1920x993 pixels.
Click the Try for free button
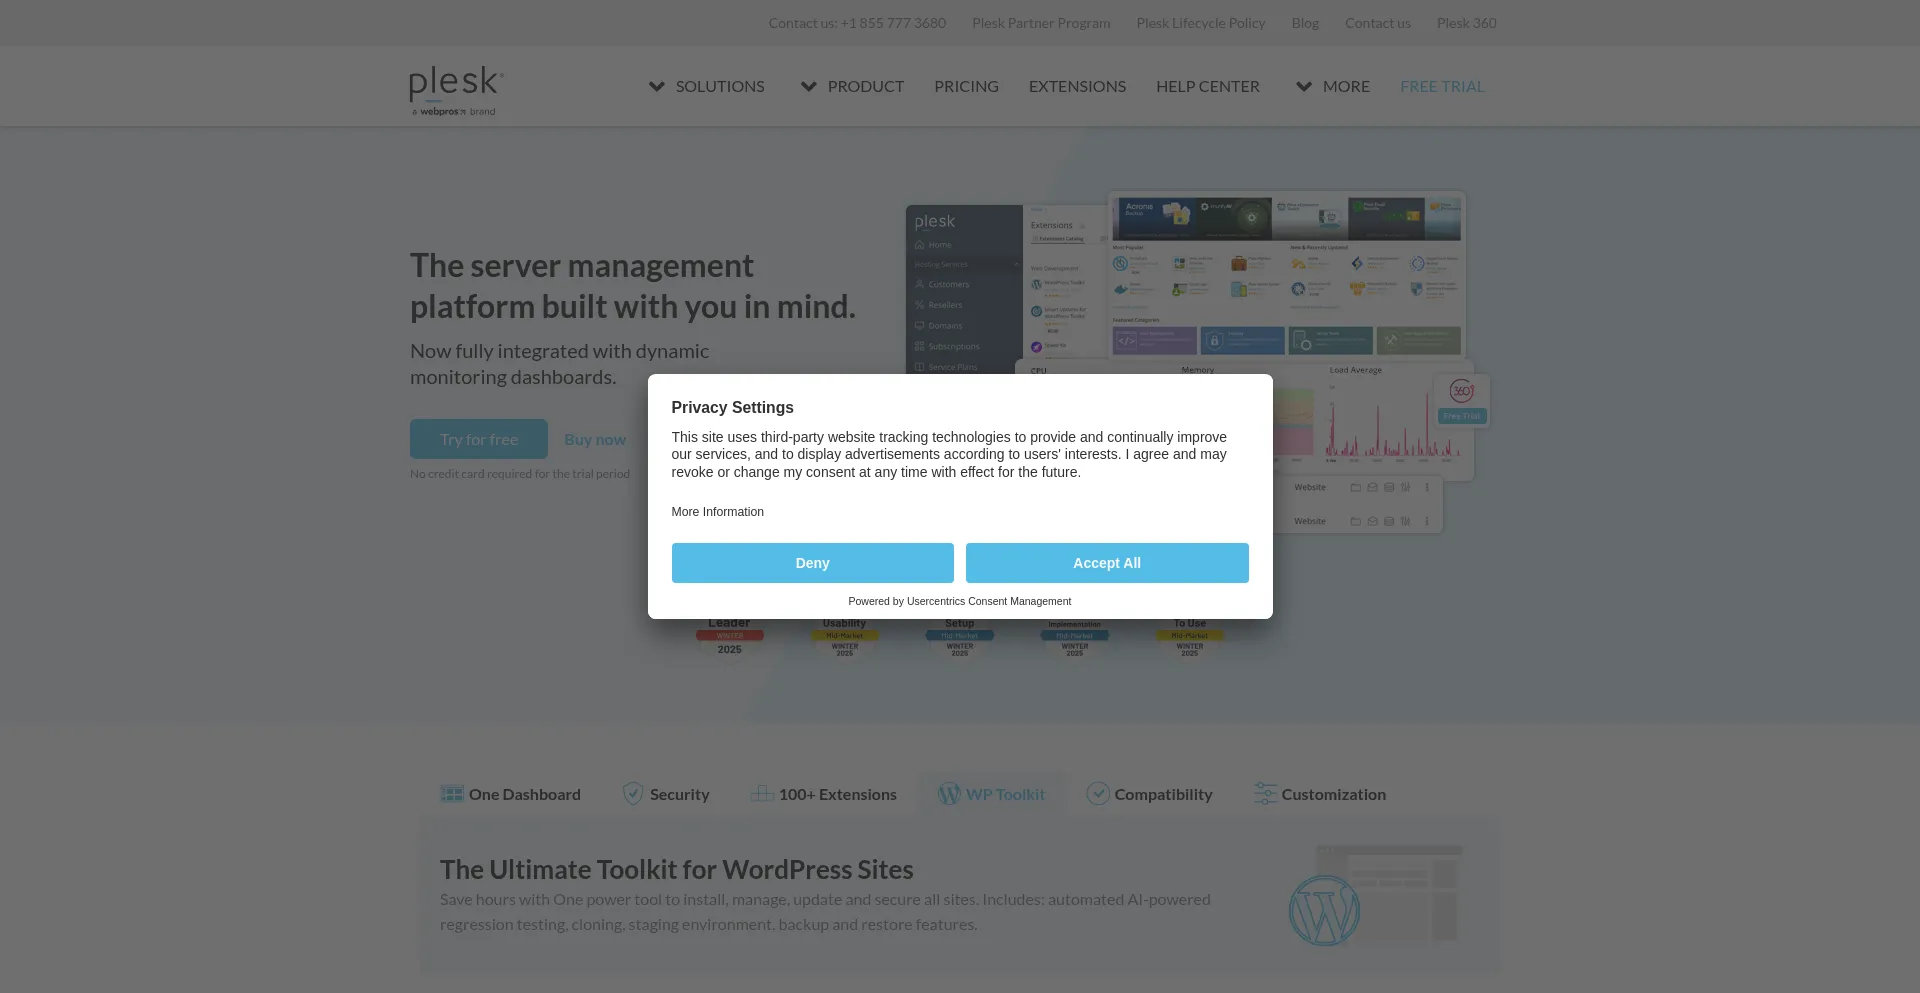(x=478, y=439)
